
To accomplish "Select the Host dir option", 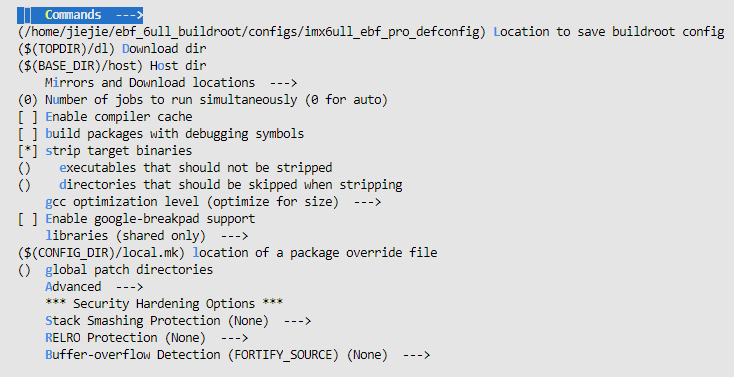I will pos(112,66).
